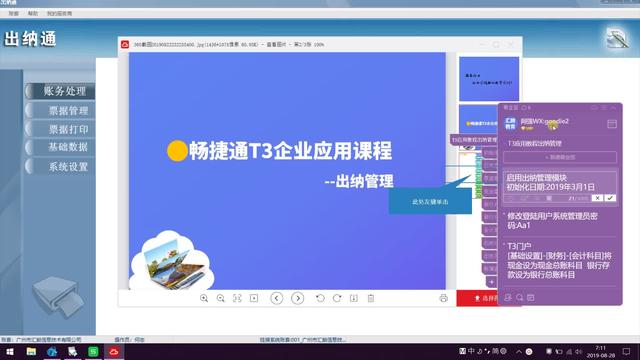Cancel note edit with X button

(597, 198)
